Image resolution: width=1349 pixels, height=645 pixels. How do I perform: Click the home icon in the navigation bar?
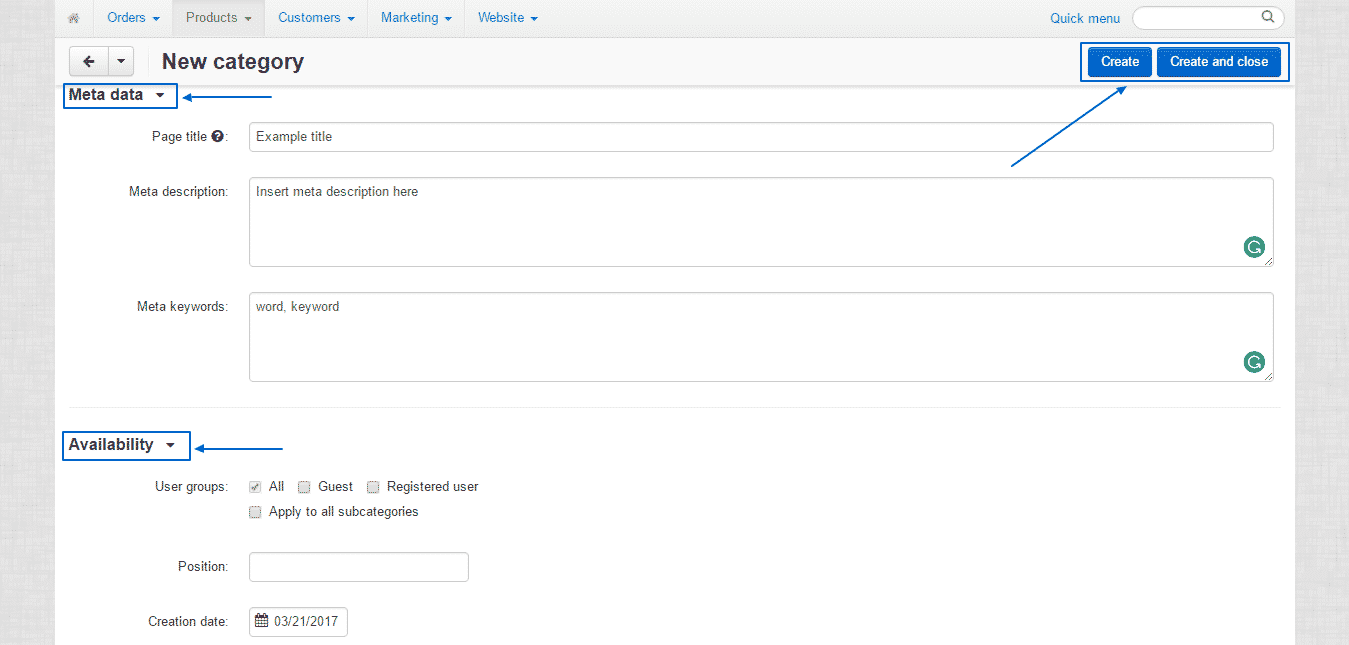click(x=73, y=17)
